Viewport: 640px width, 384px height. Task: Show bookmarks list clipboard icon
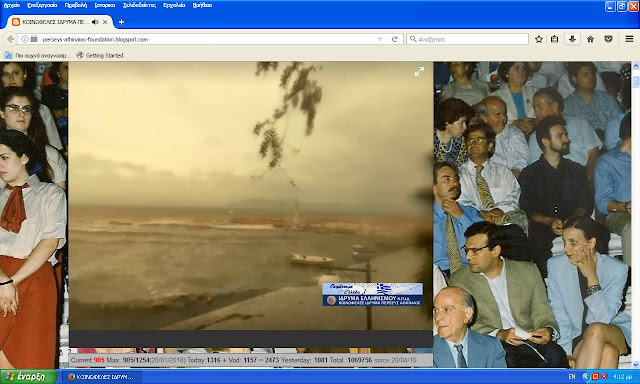click(554, 39)
